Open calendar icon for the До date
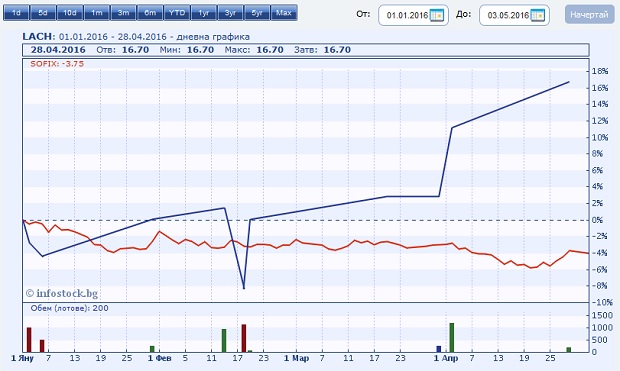This screenshot has width=620, height=371. tap(538, 15)
